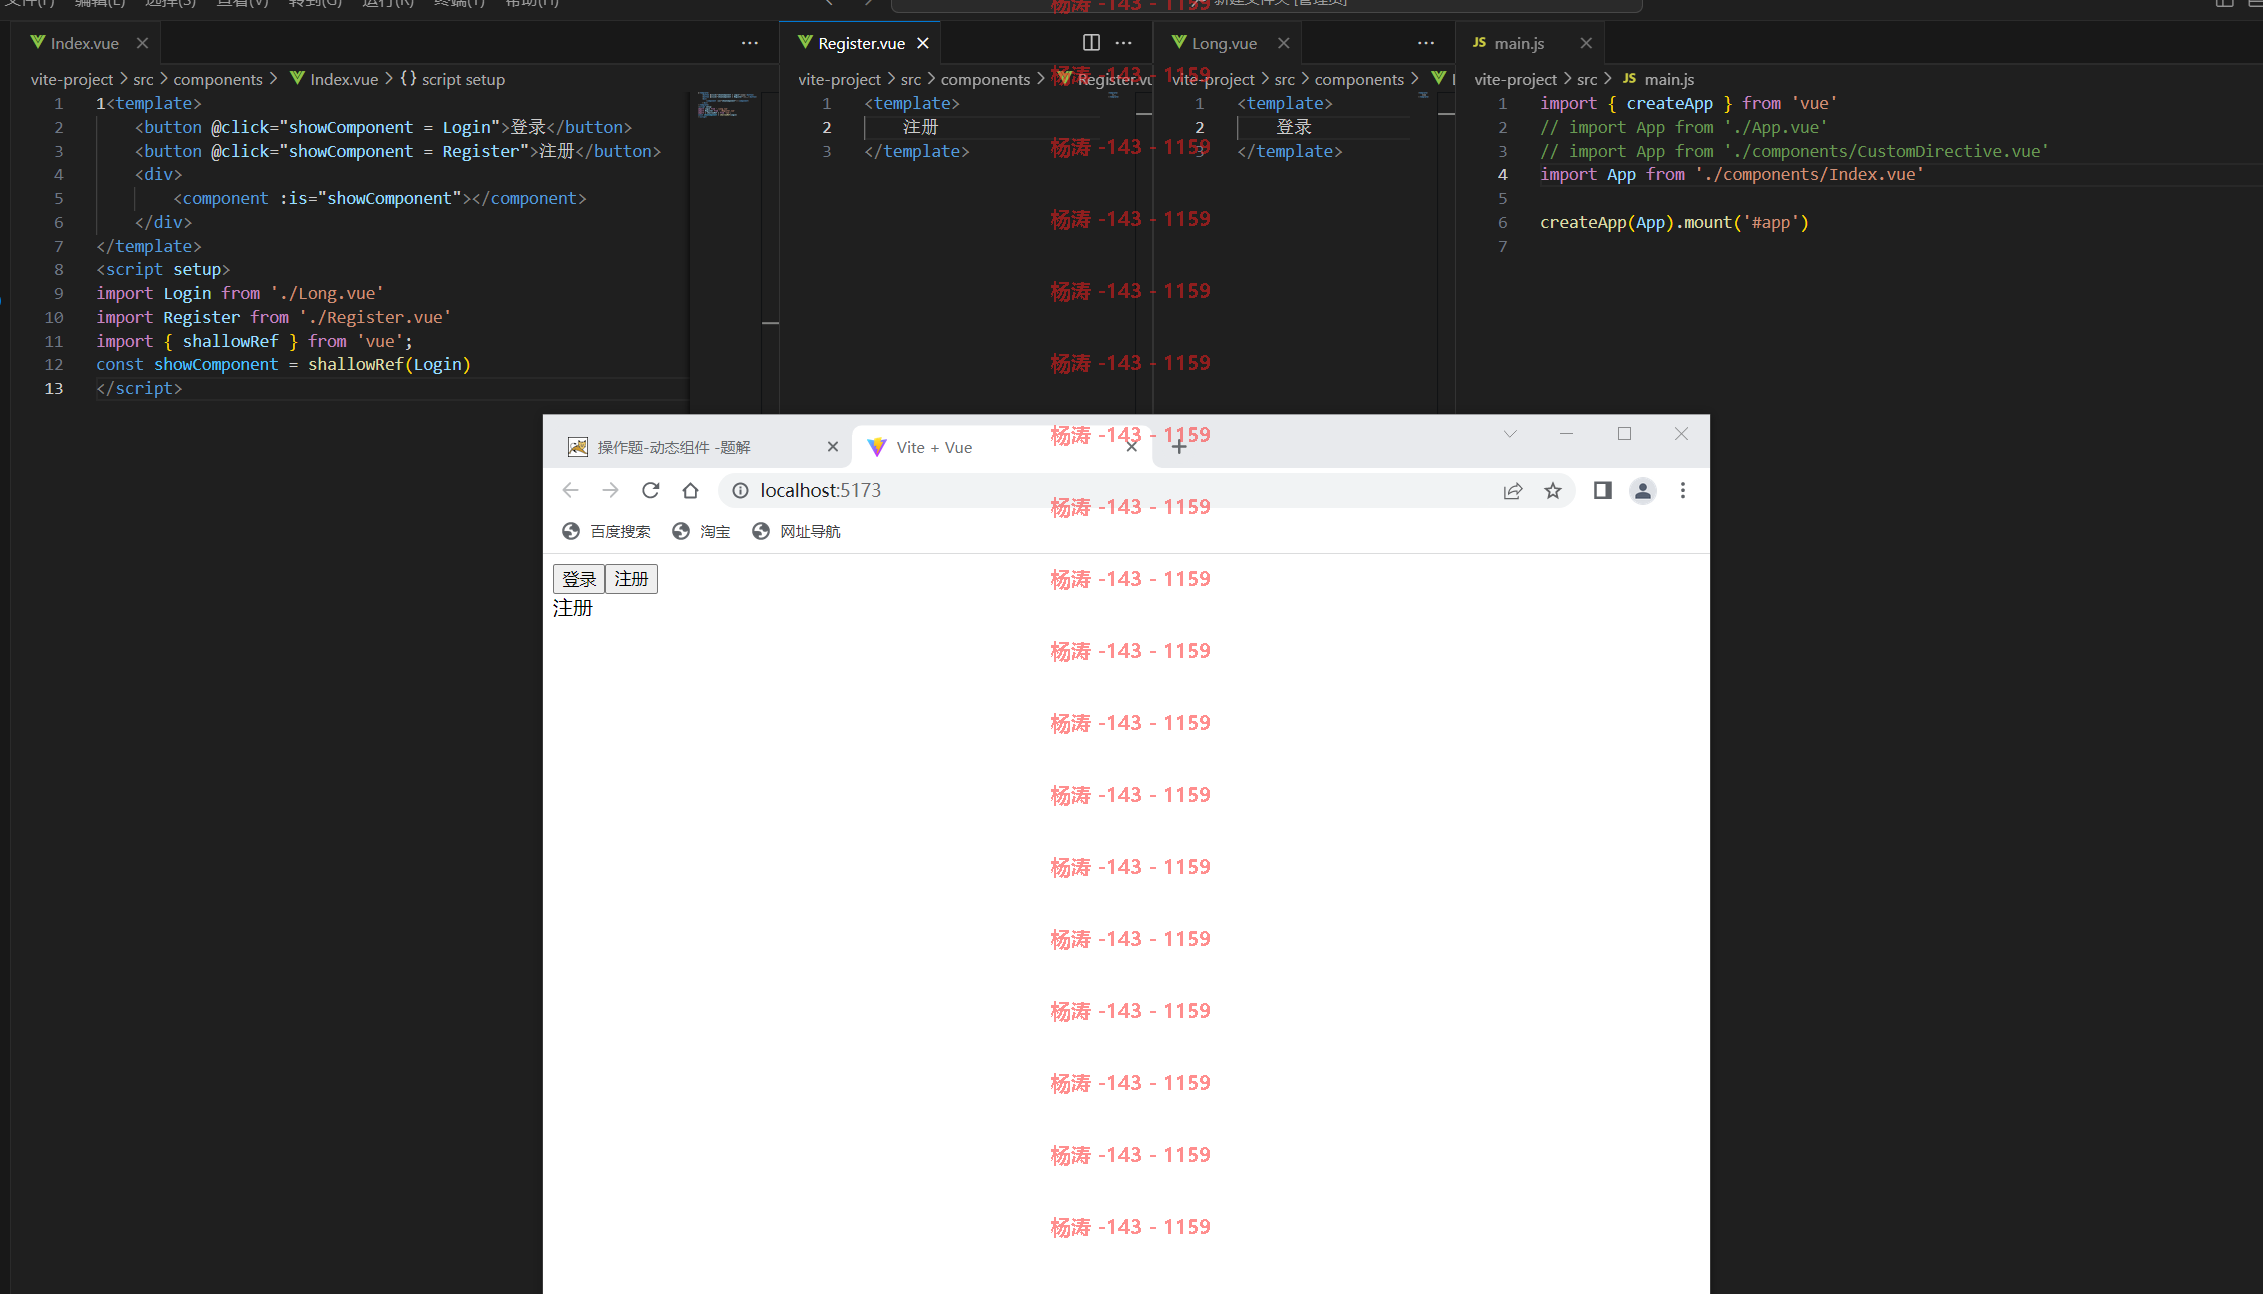Open more actions for Long.vue group
2263x1294 pixels.
pyautogui.click(x=1426, y=43)
